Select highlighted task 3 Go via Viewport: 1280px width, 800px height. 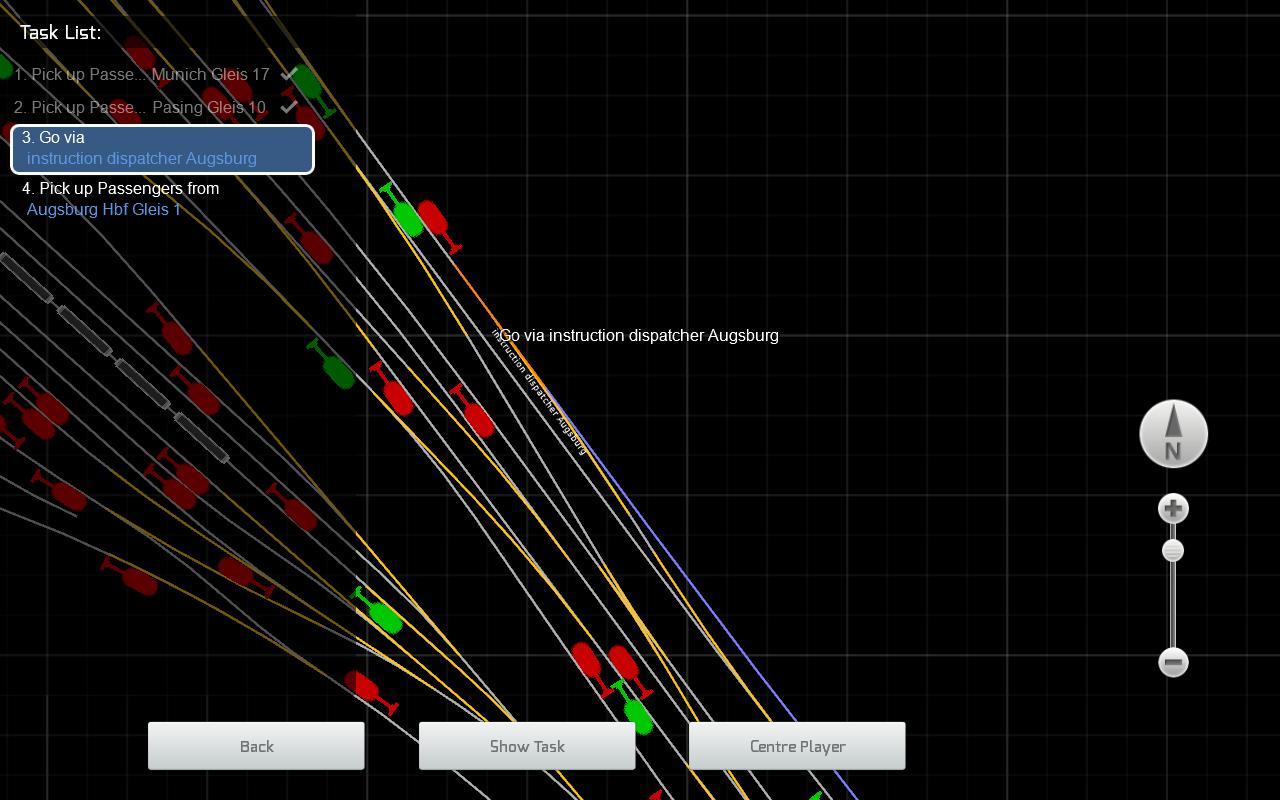point(162,149)
